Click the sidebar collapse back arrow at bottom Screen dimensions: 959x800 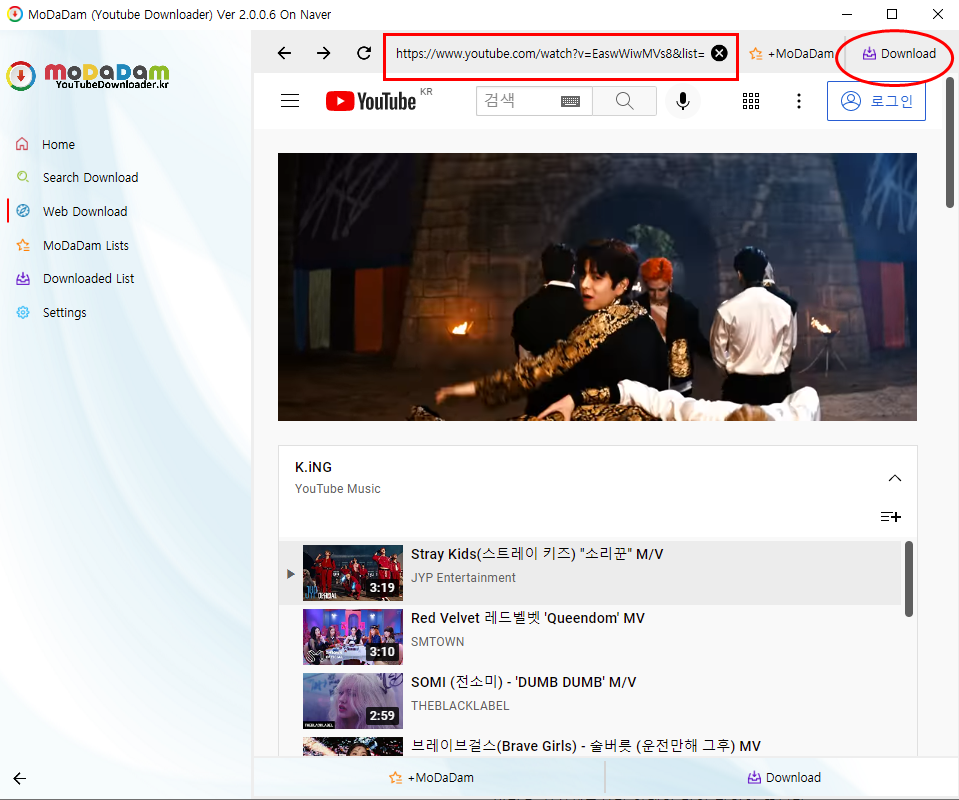[x=20, y=778]
